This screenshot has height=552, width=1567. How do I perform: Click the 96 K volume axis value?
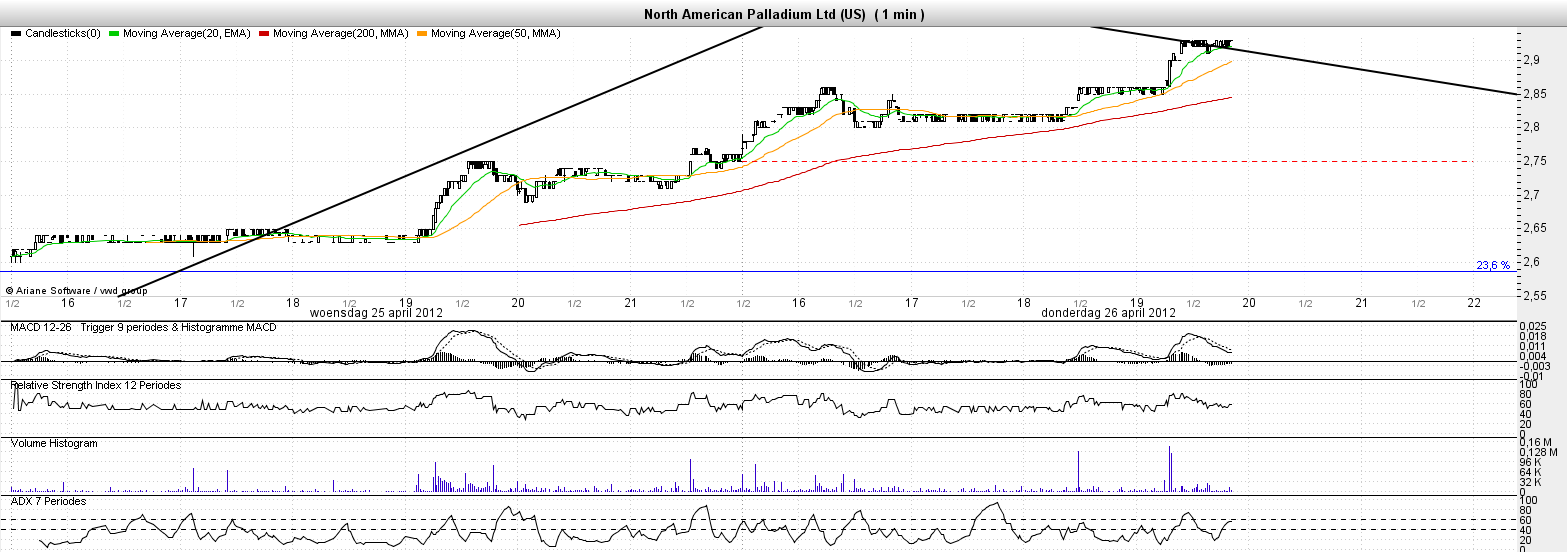point(1532,462)
